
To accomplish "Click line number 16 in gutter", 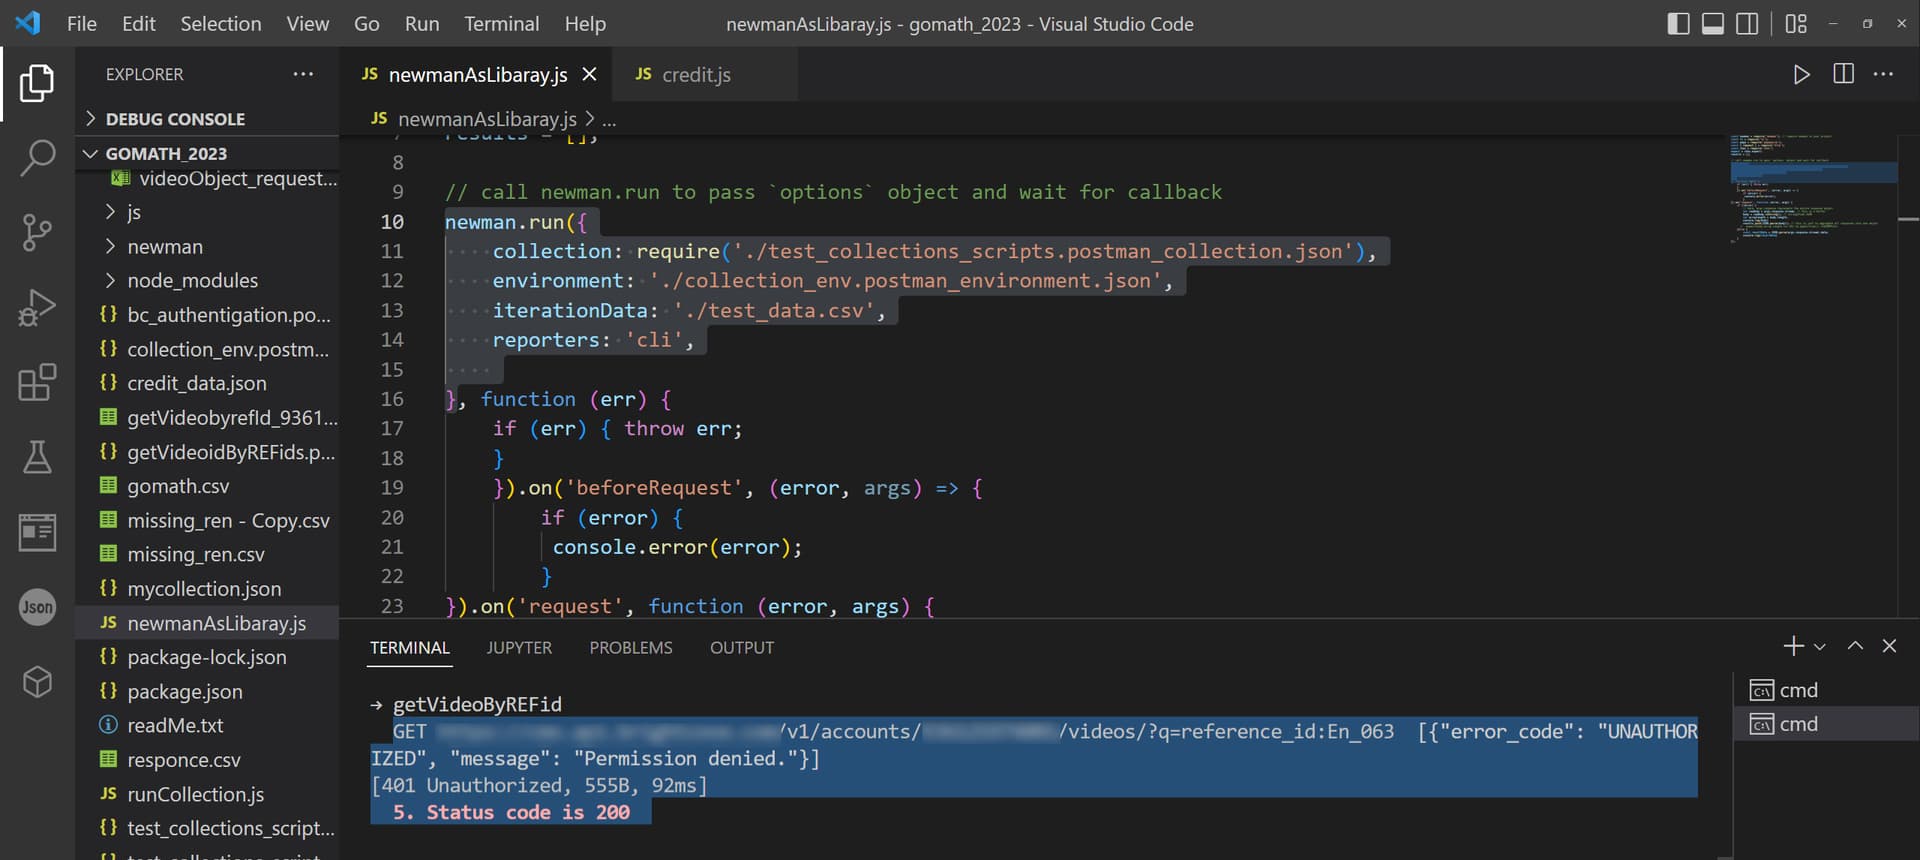I will pyautogui.click(x=392, y=399).
